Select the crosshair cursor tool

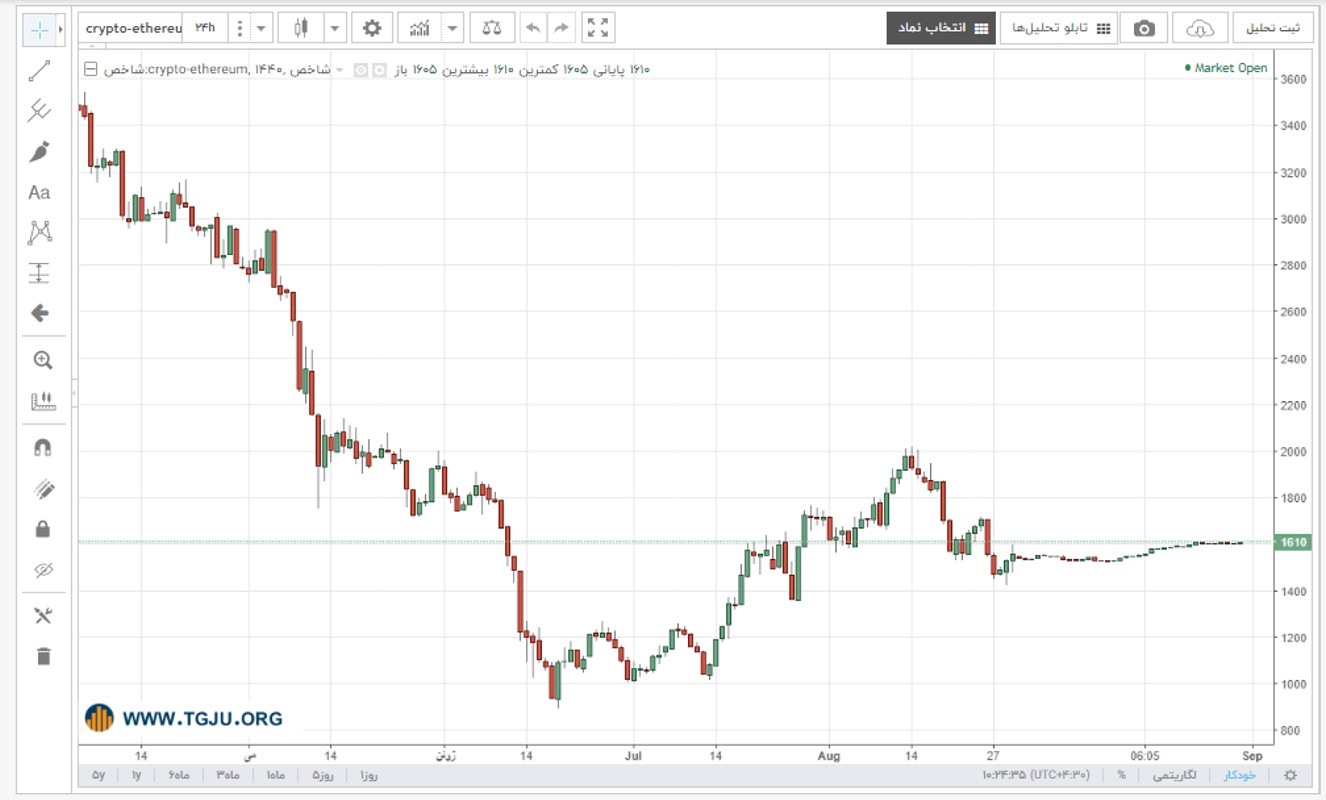tap(39, 29)
